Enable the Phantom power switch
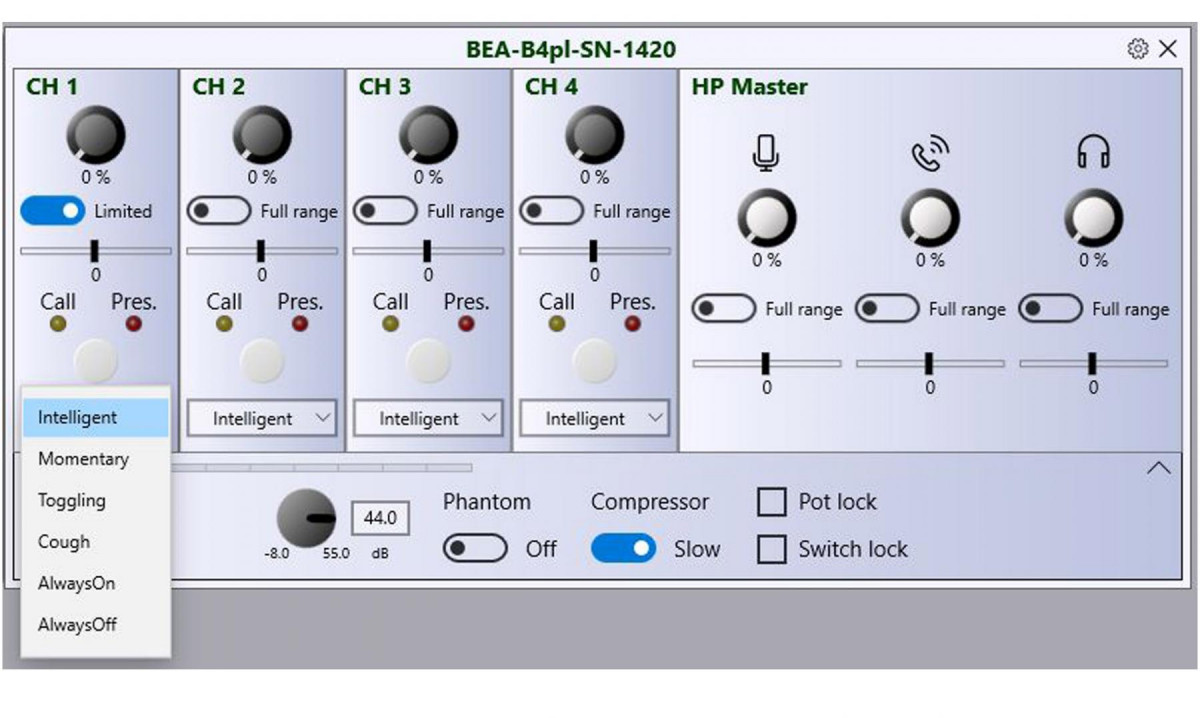The image size is (1200, 718). (x=475, y=549)
